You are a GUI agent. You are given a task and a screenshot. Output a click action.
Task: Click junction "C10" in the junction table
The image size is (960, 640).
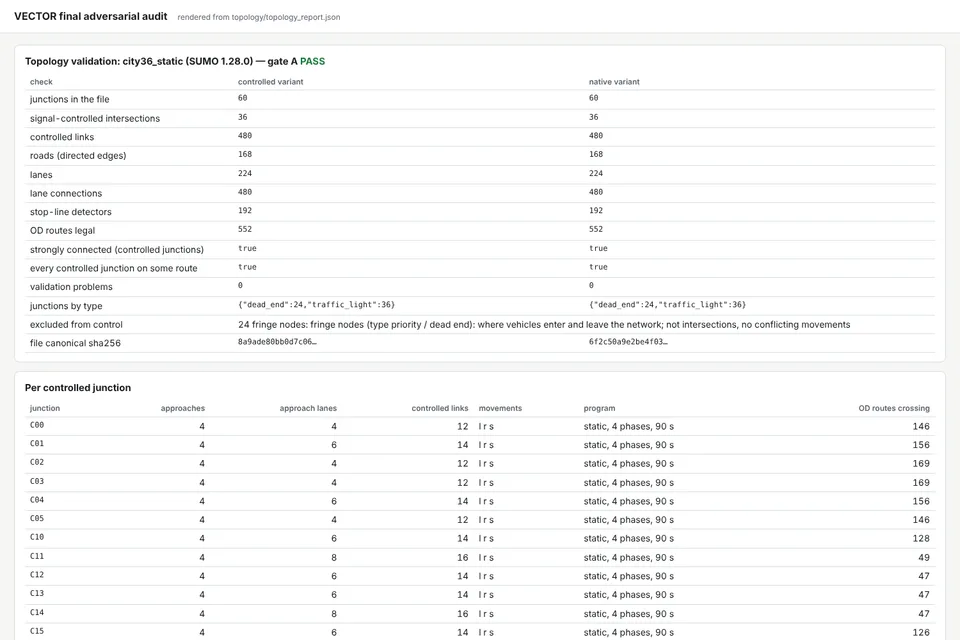point(37,537)
